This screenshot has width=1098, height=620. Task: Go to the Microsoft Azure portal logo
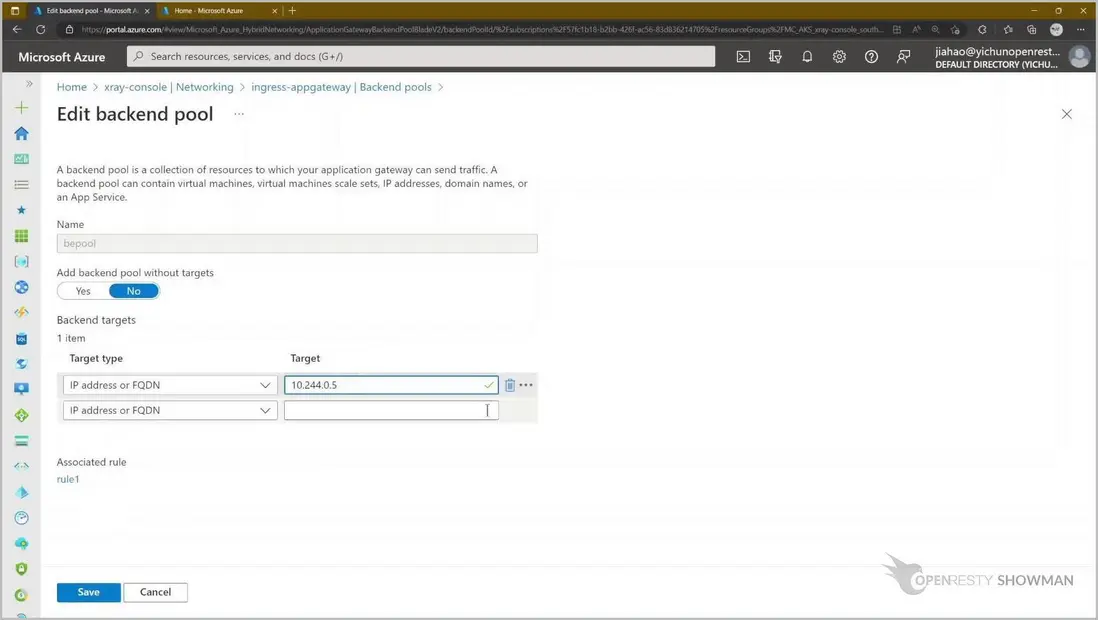62,57
